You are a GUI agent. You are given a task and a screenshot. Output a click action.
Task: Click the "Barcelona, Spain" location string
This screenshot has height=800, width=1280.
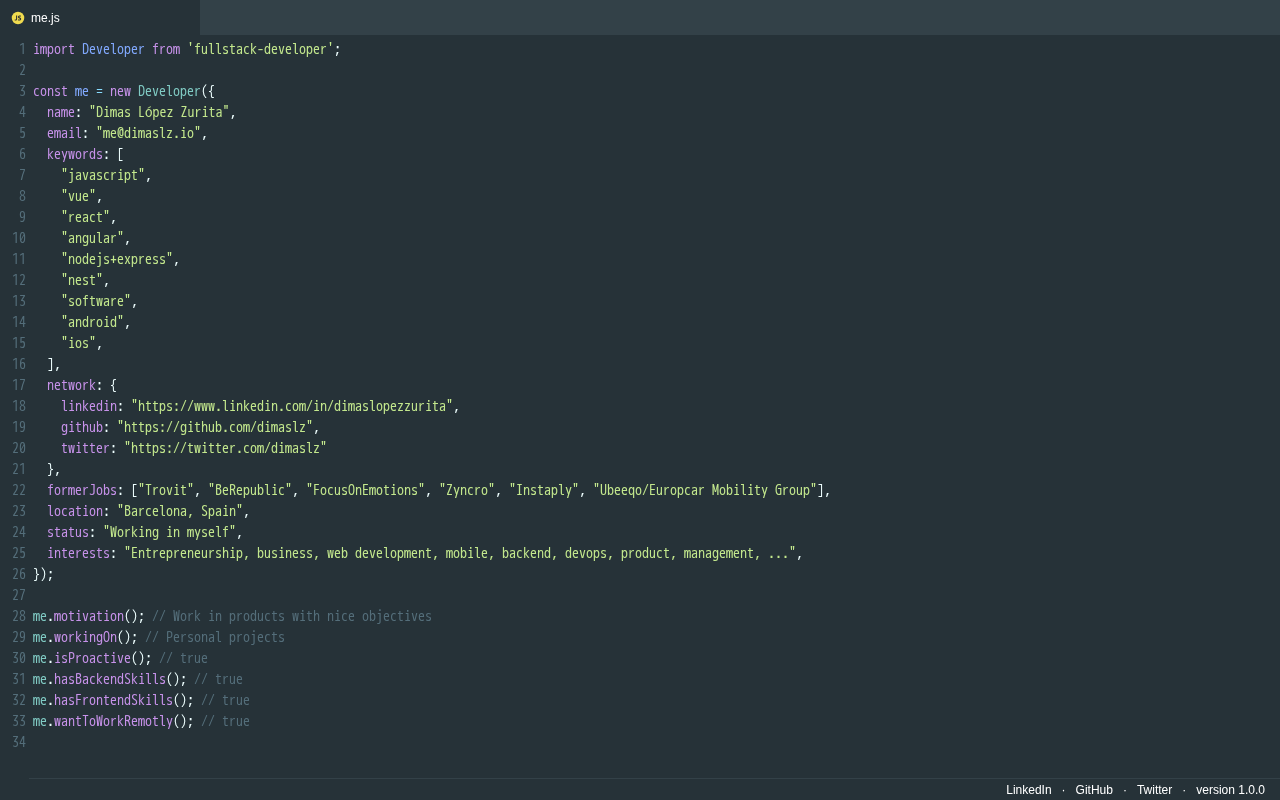(x=183, y=511)
